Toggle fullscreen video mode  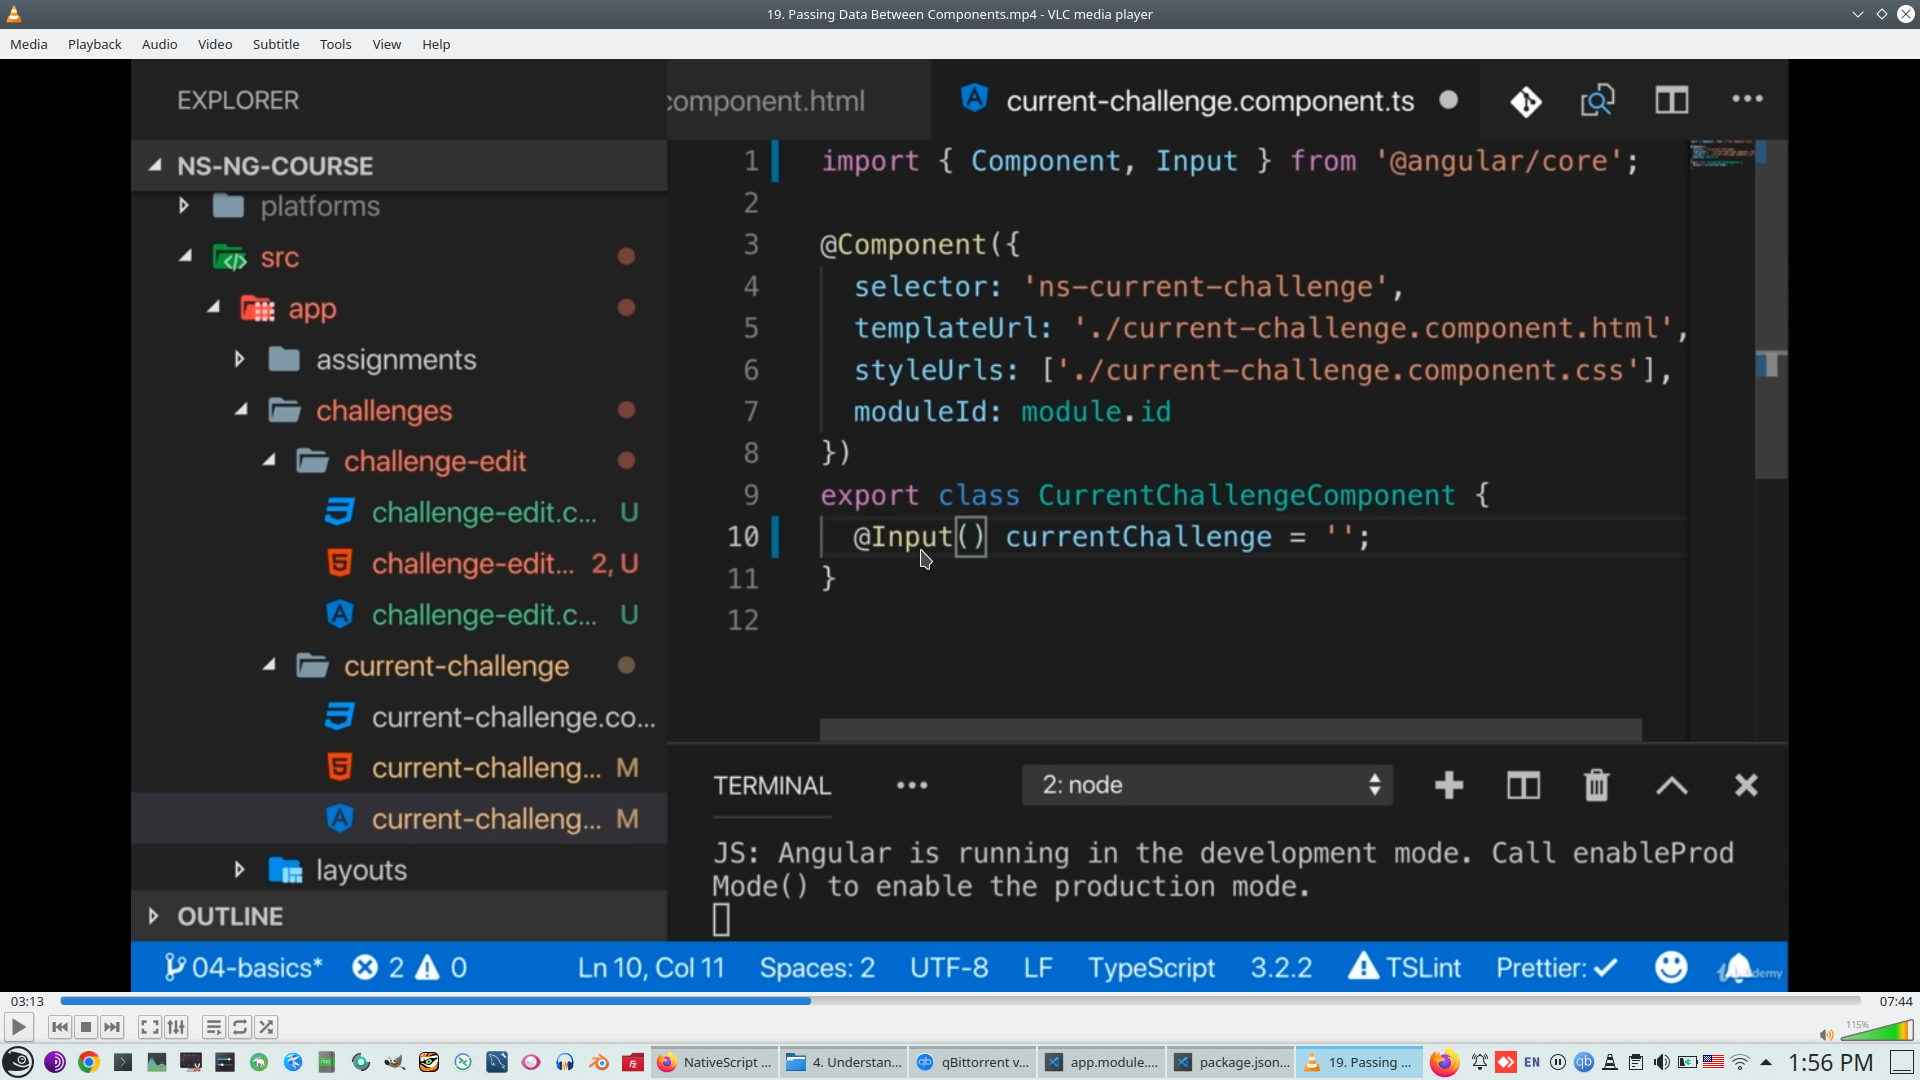point(149,1027)
